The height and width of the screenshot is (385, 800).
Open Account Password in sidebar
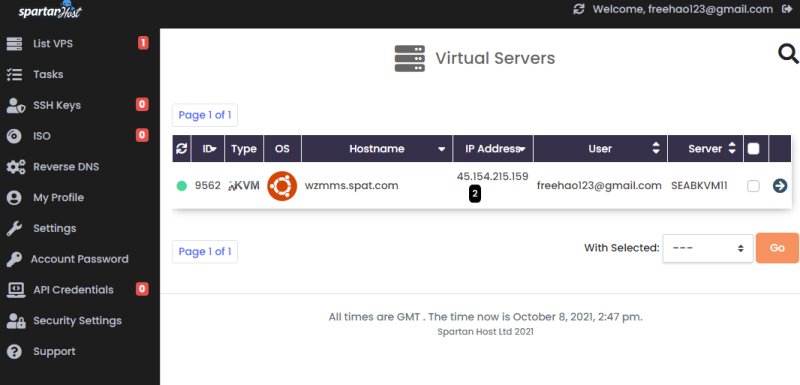(80, 259)
